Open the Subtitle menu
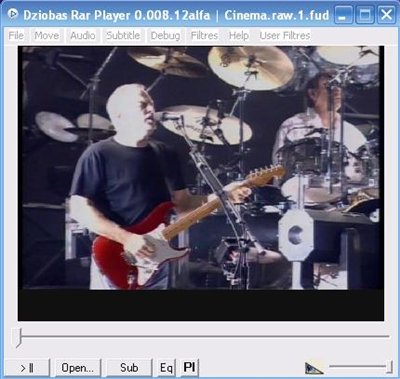The image size is (400, 379). (123, 35)
